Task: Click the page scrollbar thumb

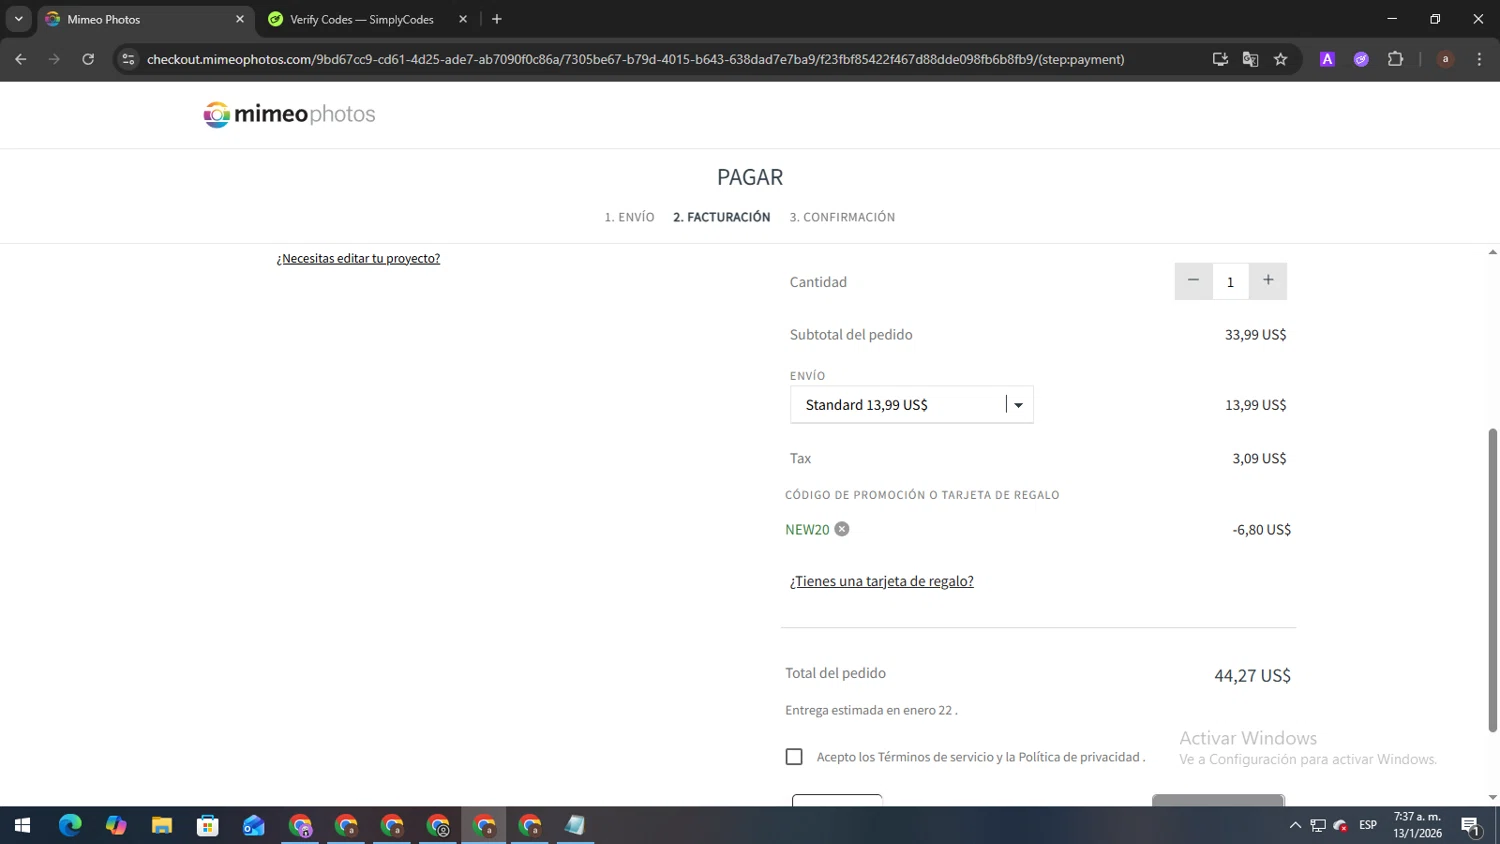Action: tap(1492, 580)
